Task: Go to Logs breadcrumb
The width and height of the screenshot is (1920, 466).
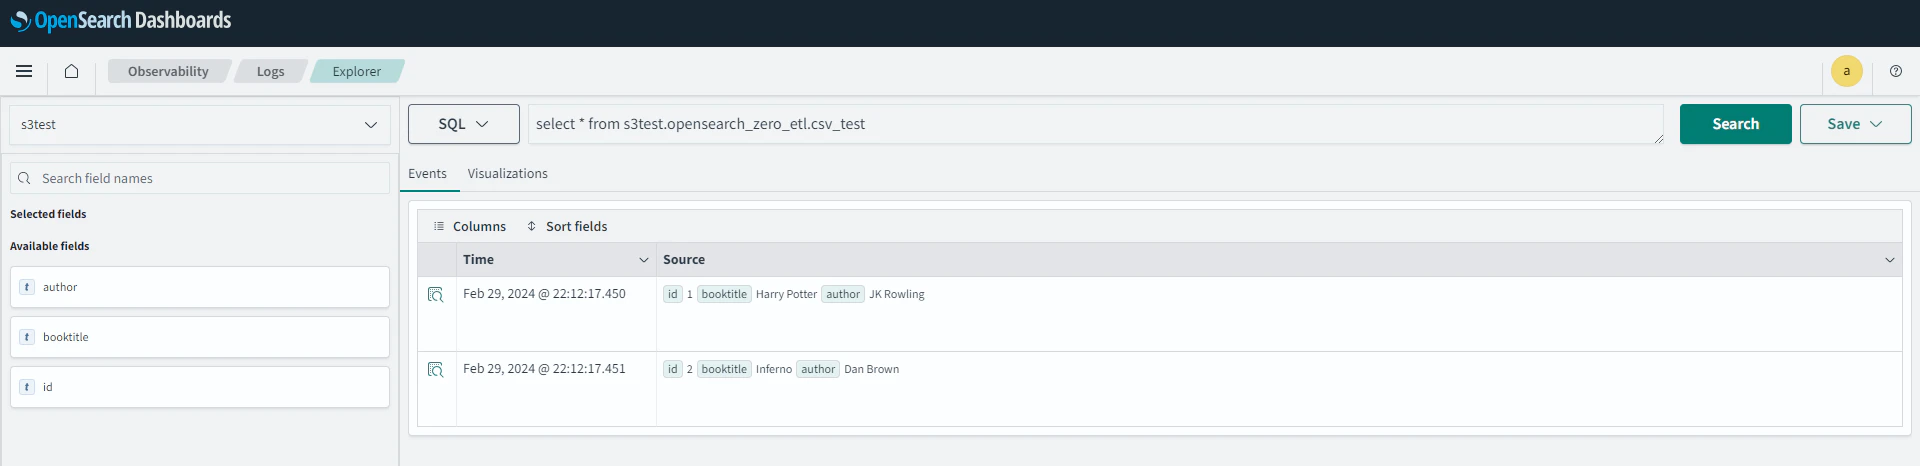Action: coord(270,71)
